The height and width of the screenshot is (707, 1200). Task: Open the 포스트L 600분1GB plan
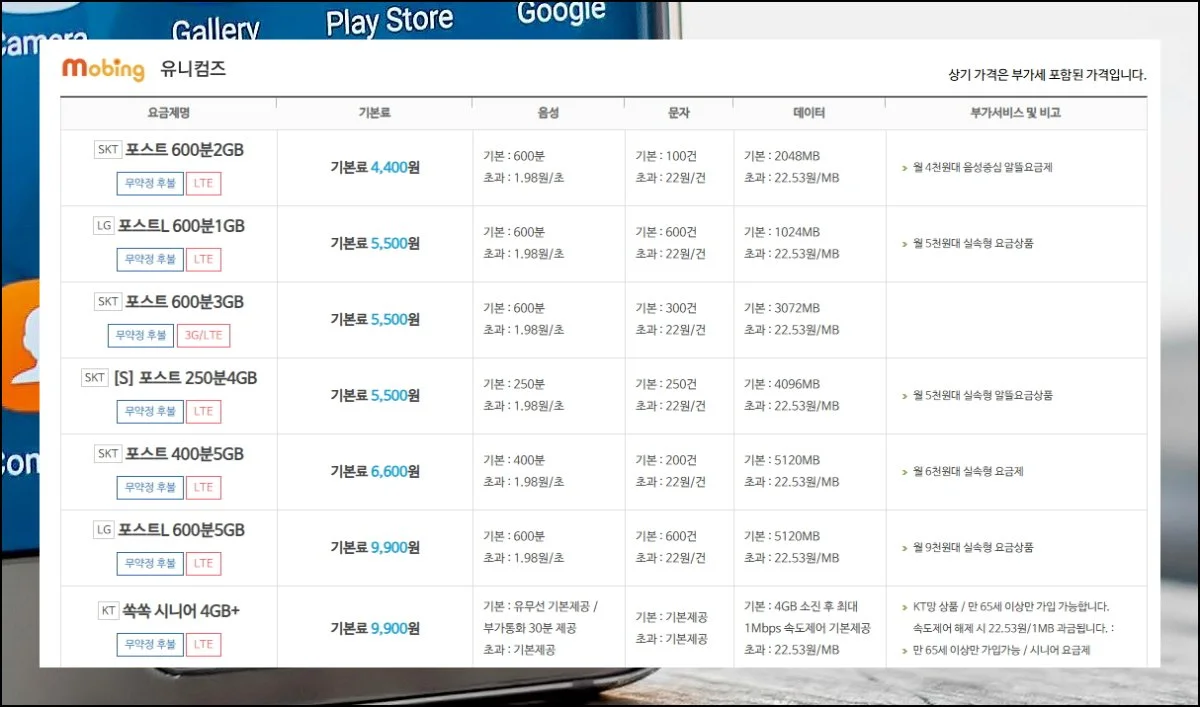click(x=181, y=226)
